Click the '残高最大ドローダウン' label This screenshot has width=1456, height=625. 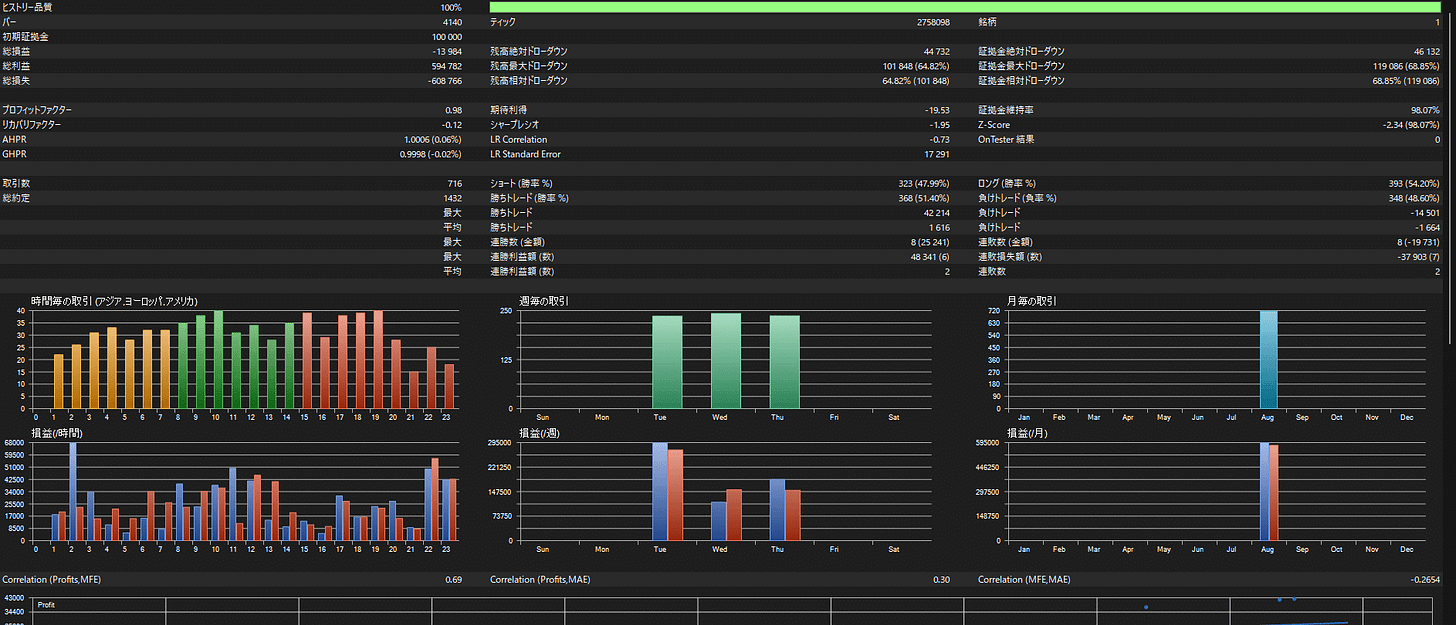pyautogui.click(x=528, y=66)
